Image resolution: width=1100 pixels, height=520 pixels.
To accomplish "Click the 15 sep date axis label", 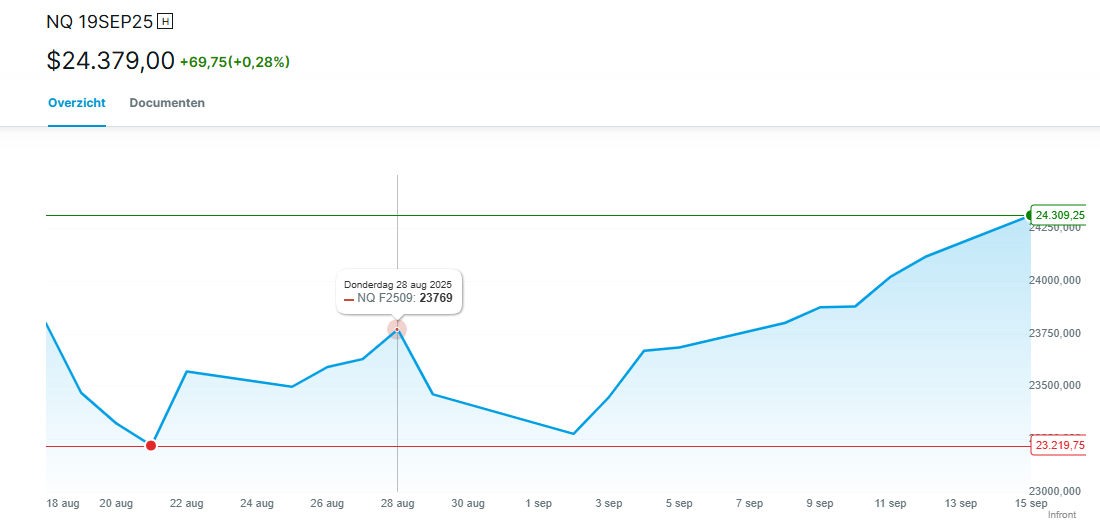I will [x=1031, y=503].
